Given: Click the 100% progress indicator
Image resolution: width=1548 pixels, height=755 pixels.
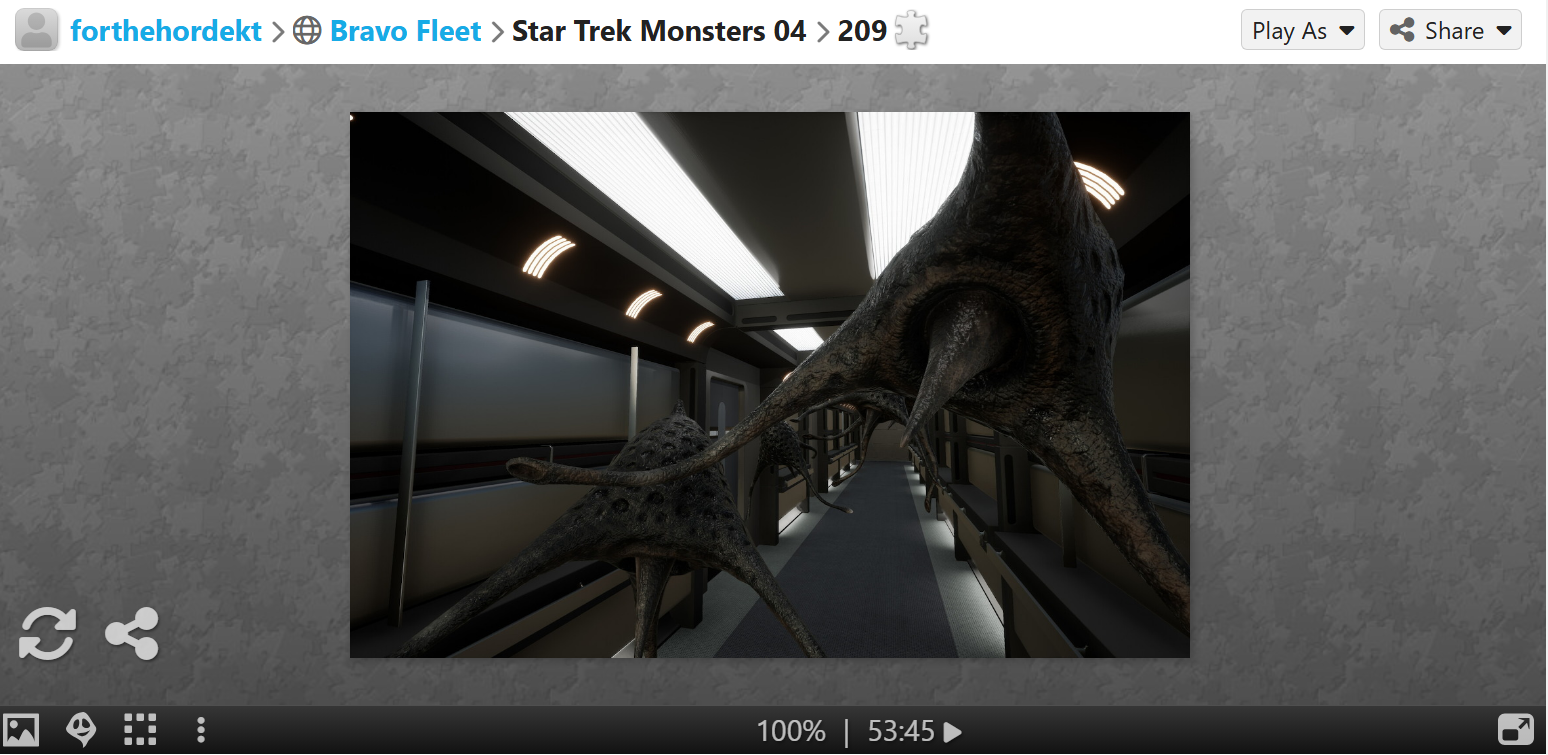Looking at the screenshot, I should click(x=791, y=732).
